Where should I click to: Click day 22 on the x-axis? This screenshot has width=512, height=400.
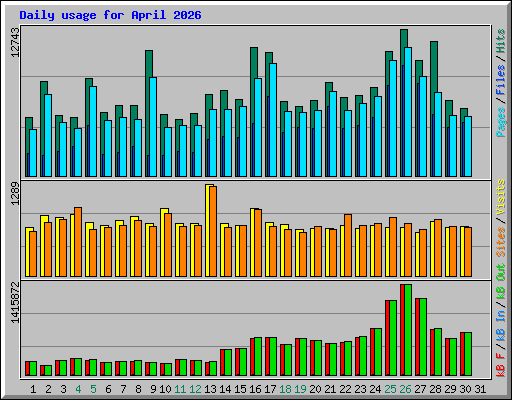(x=345, y=389)
